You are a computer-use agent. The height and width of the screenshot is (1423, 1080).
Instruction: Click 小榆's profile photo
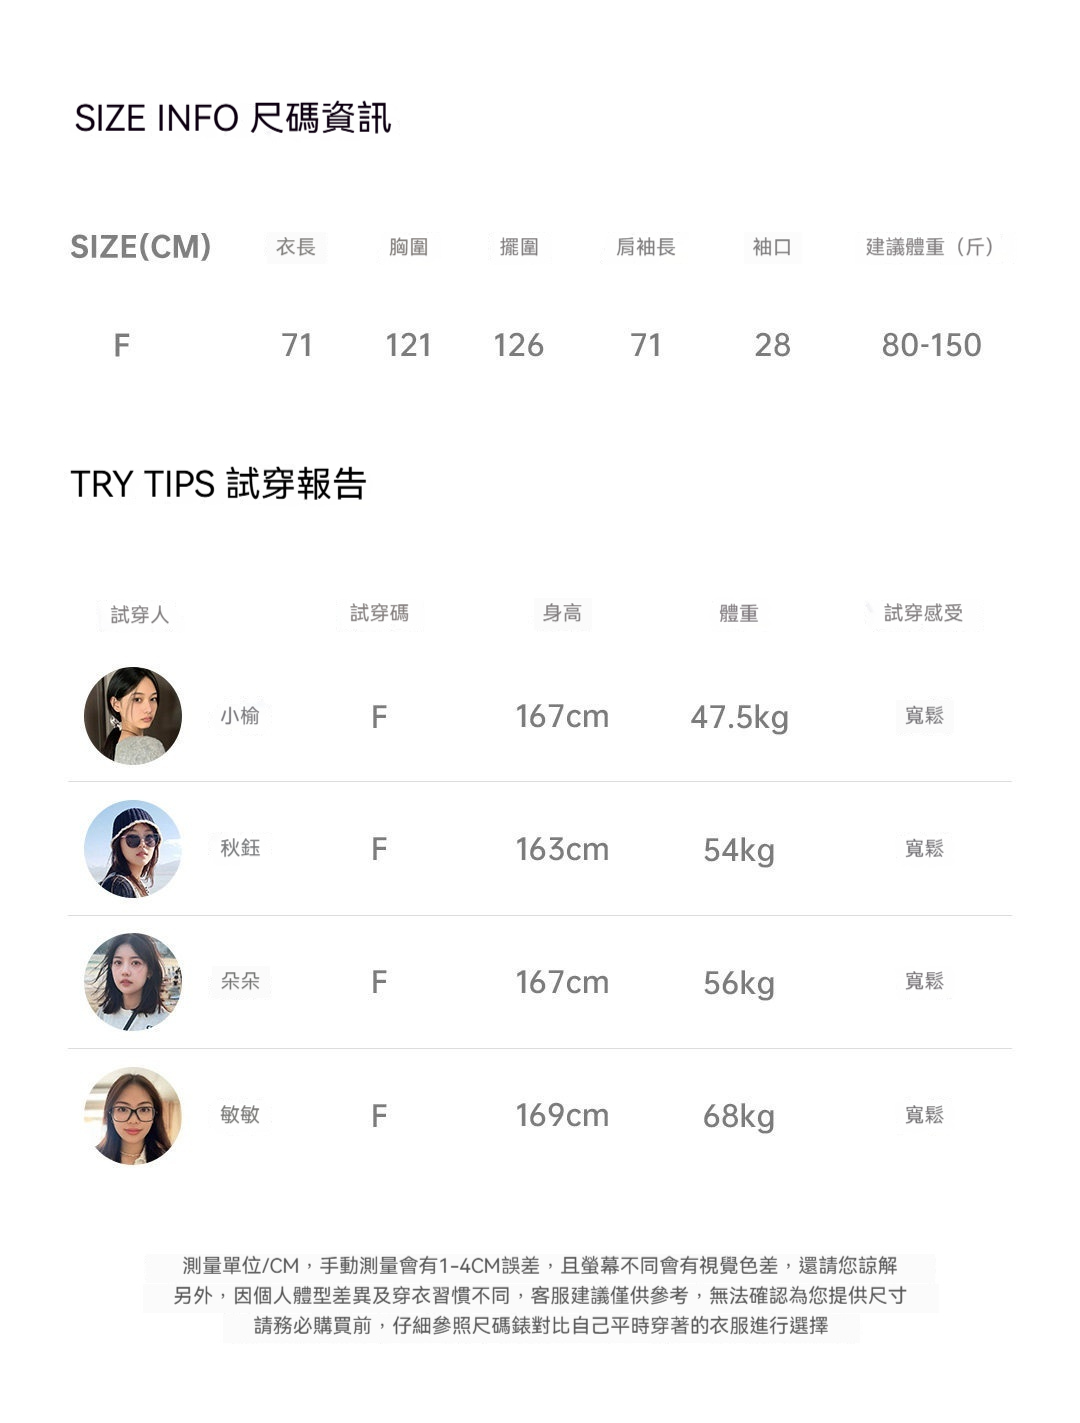133,716
